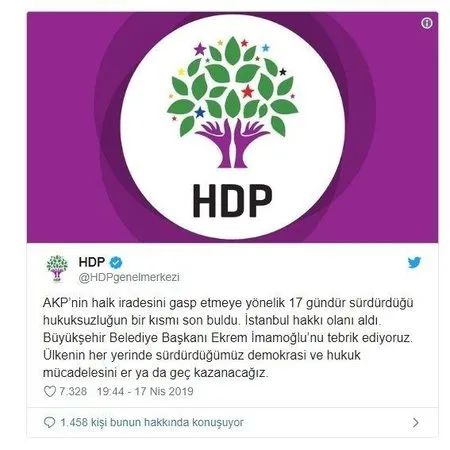Open the 19:44 - 17 Nis 2019 timestamp

(145, 391)
